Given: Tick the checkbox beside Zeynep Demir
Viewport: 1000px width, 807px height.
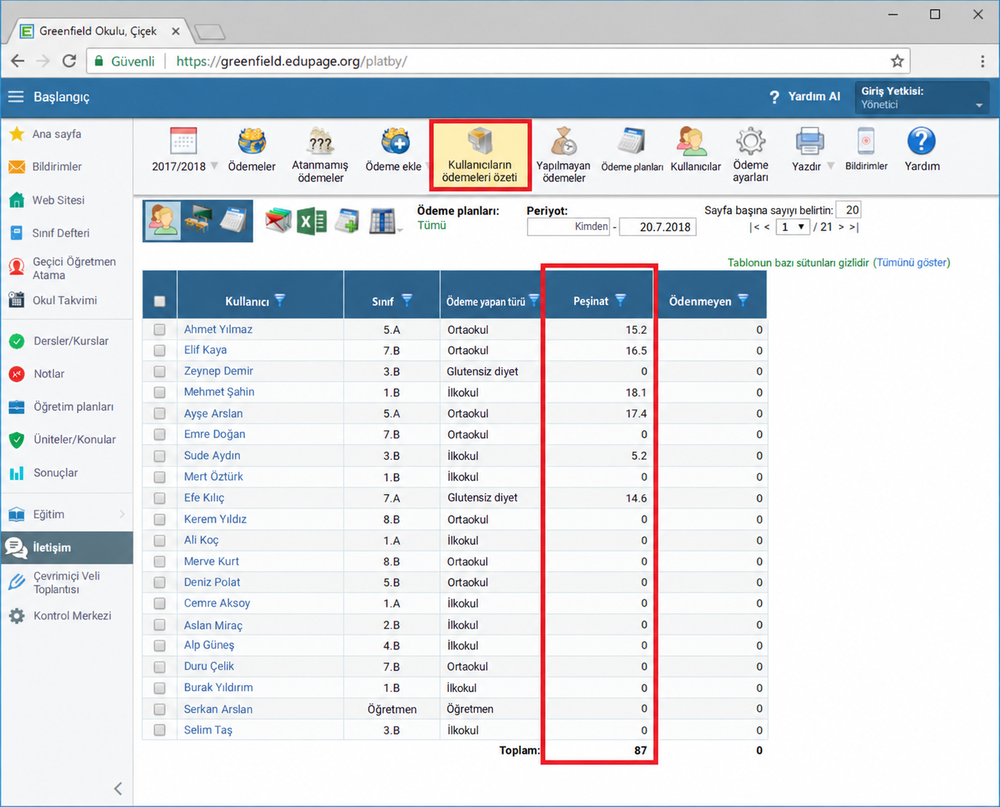Looking at the screenshot, I should pyautogui.click(x=159, y=371).
